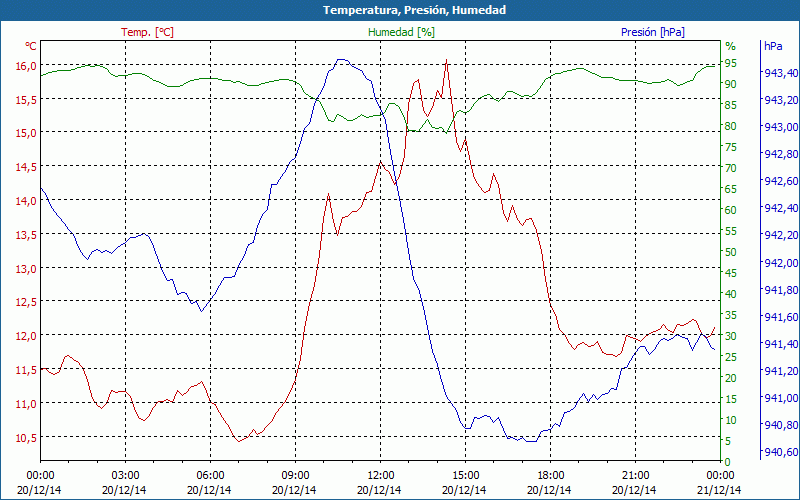This screenshot has width=800, height=500.
Task: Click the '942,20' pressure axis value
Action: click(781, 235)
